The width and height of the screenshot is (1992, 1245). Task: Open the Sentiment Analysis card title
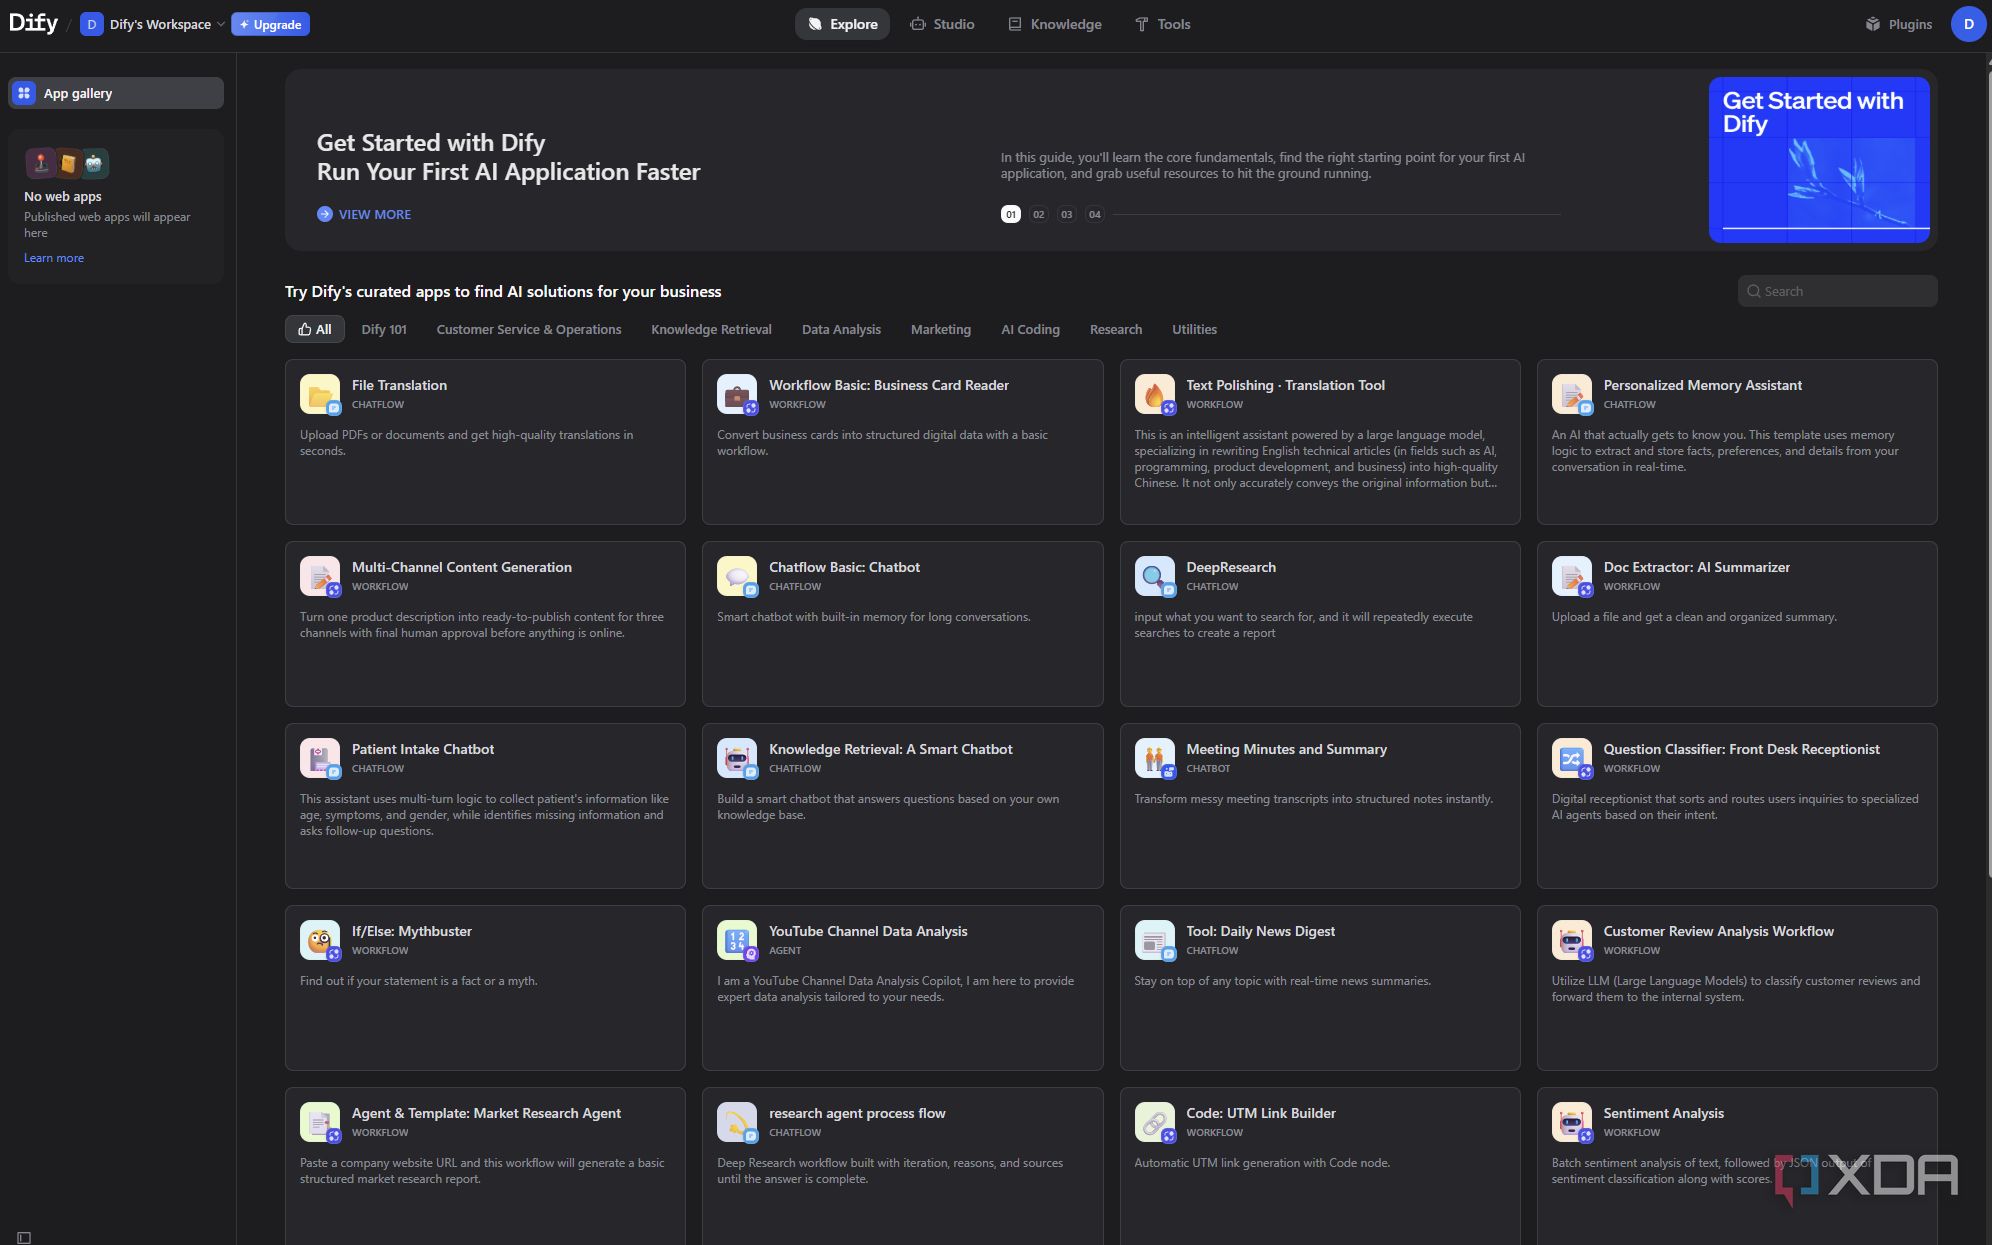[1663, 1113]
